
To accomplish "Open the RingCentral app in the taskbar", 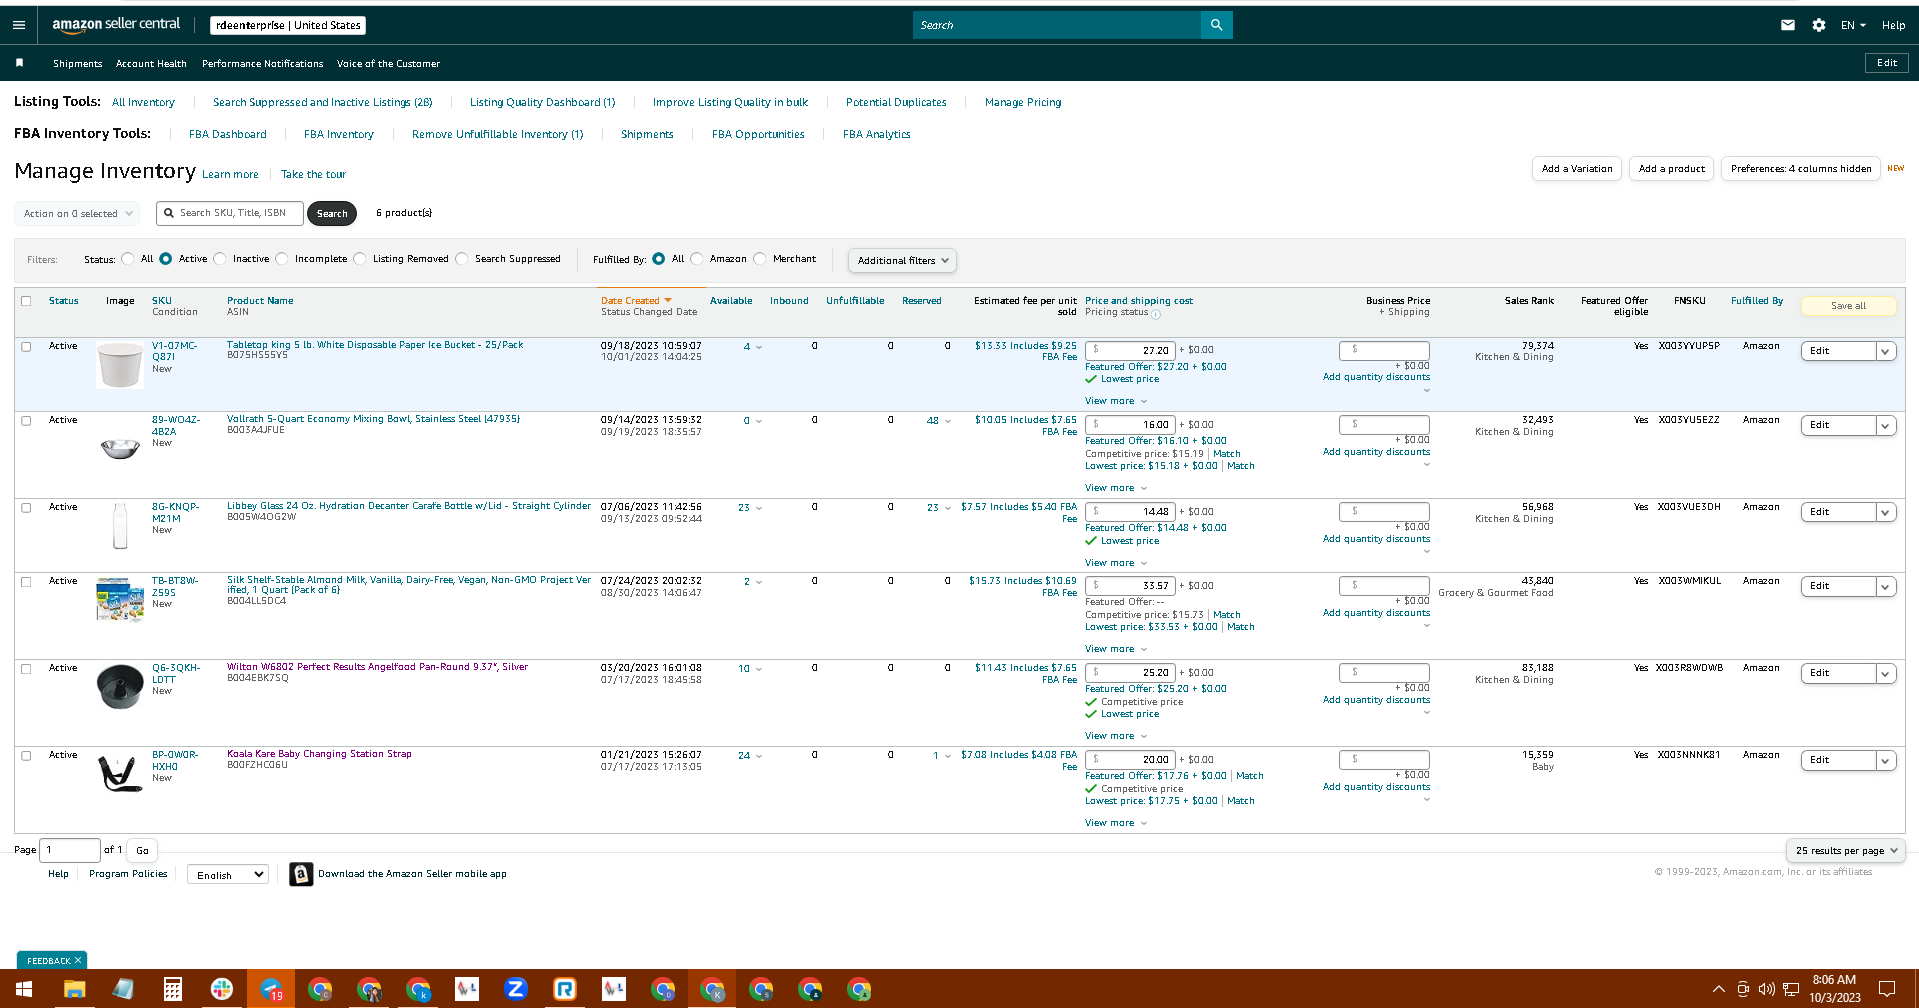I will 565,989.
